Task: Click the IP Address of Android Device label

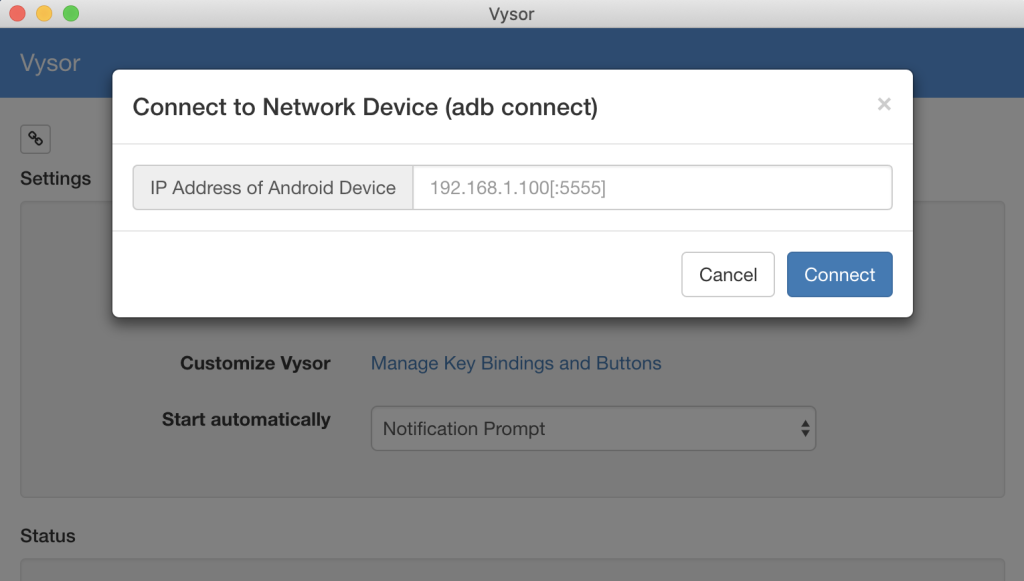Action: point(273,187)
